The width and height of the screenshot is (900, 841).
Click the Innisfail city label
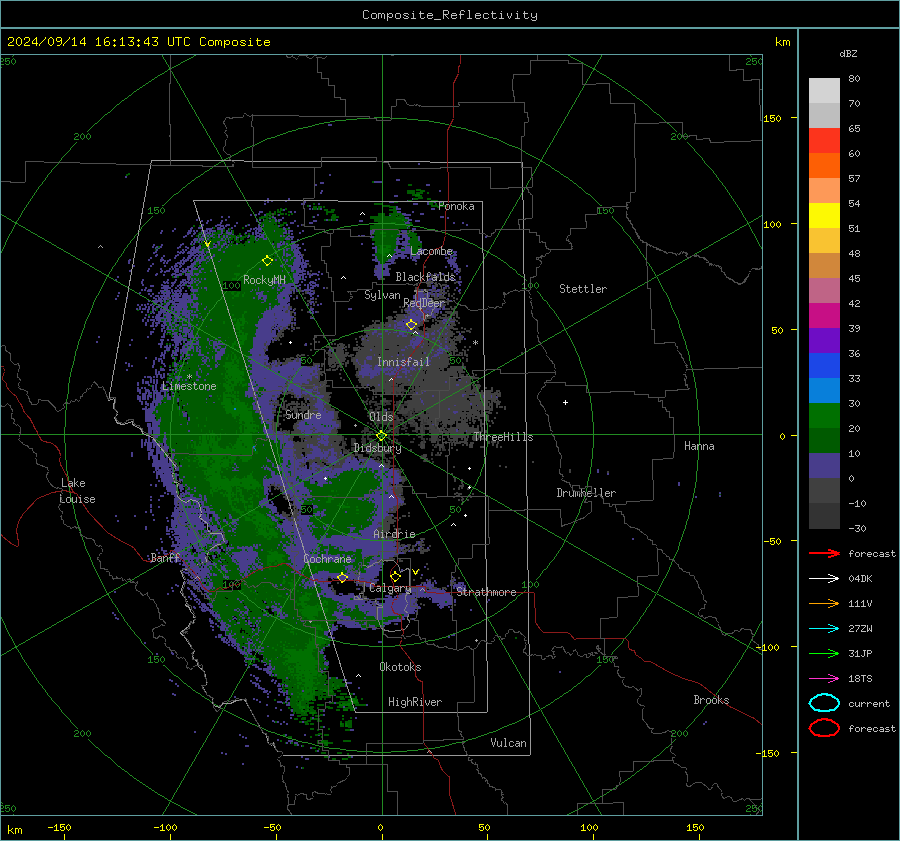[404, 362]
